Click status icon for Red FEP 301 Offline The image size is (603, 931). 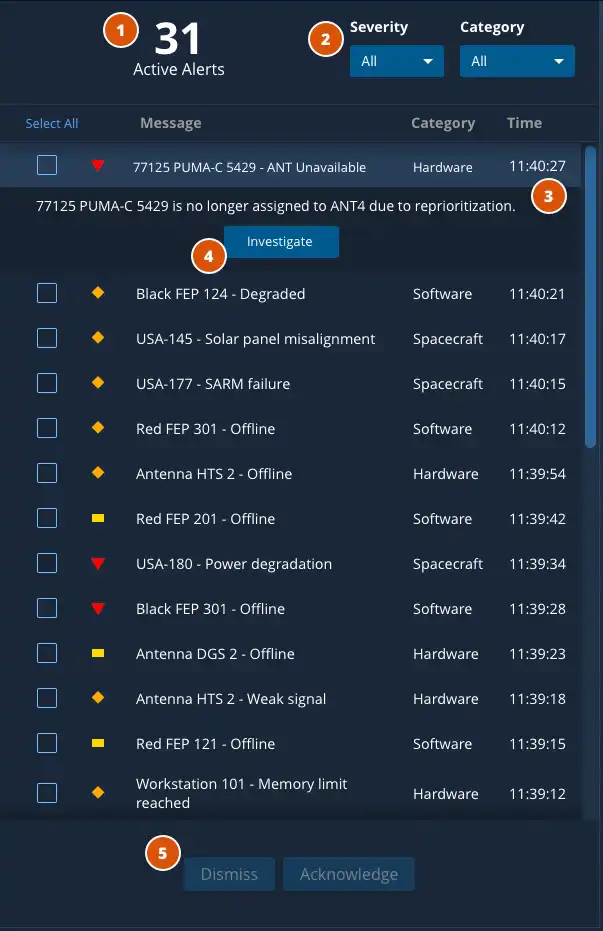click(x=98, y=428)
